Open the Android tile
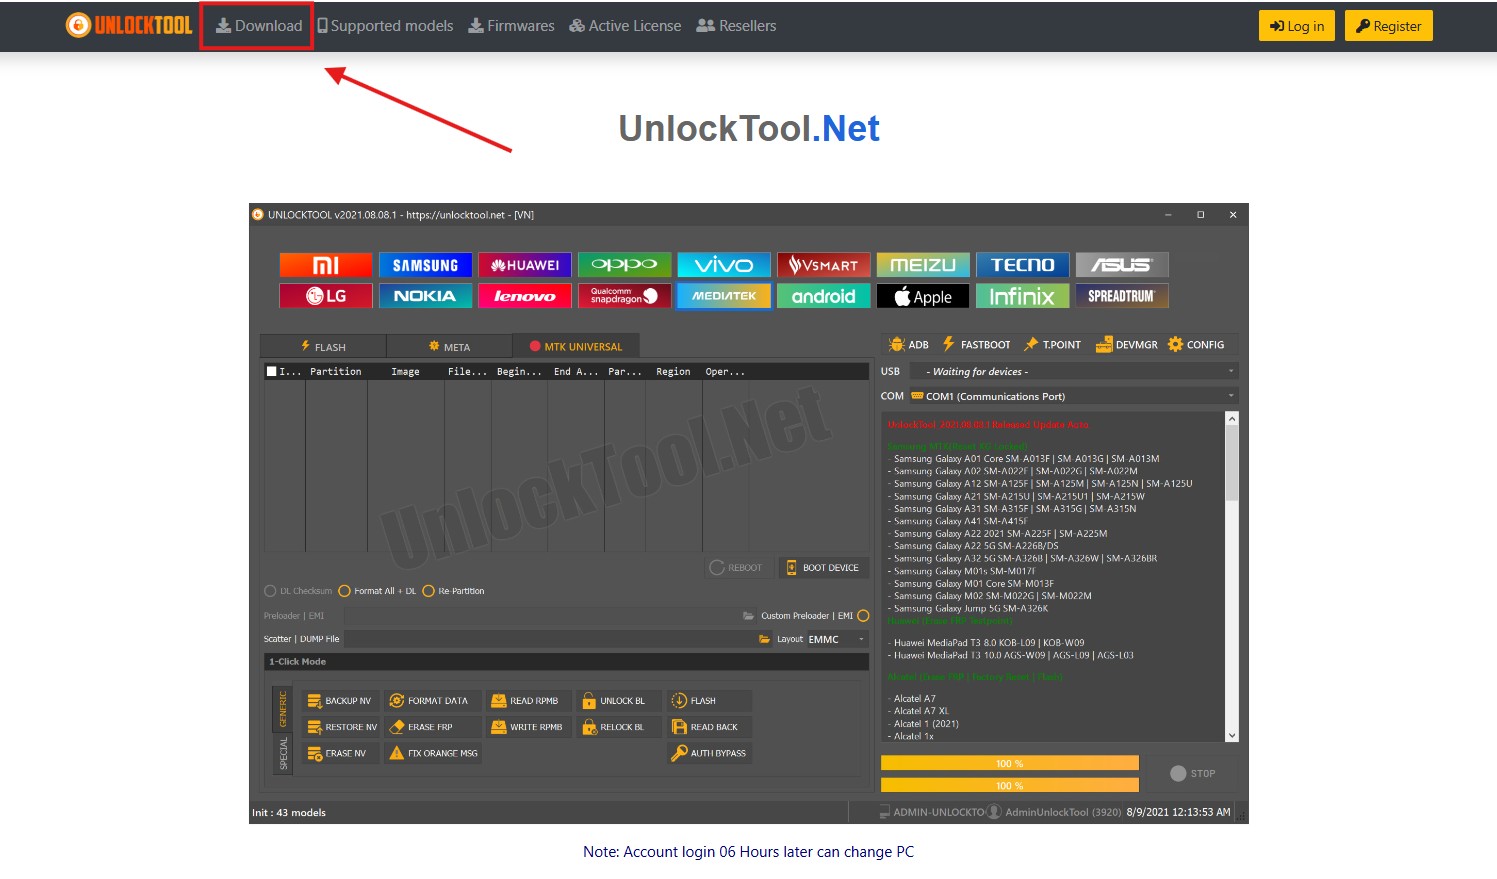Screen dimensions: 1497x879 pos(823,296)
